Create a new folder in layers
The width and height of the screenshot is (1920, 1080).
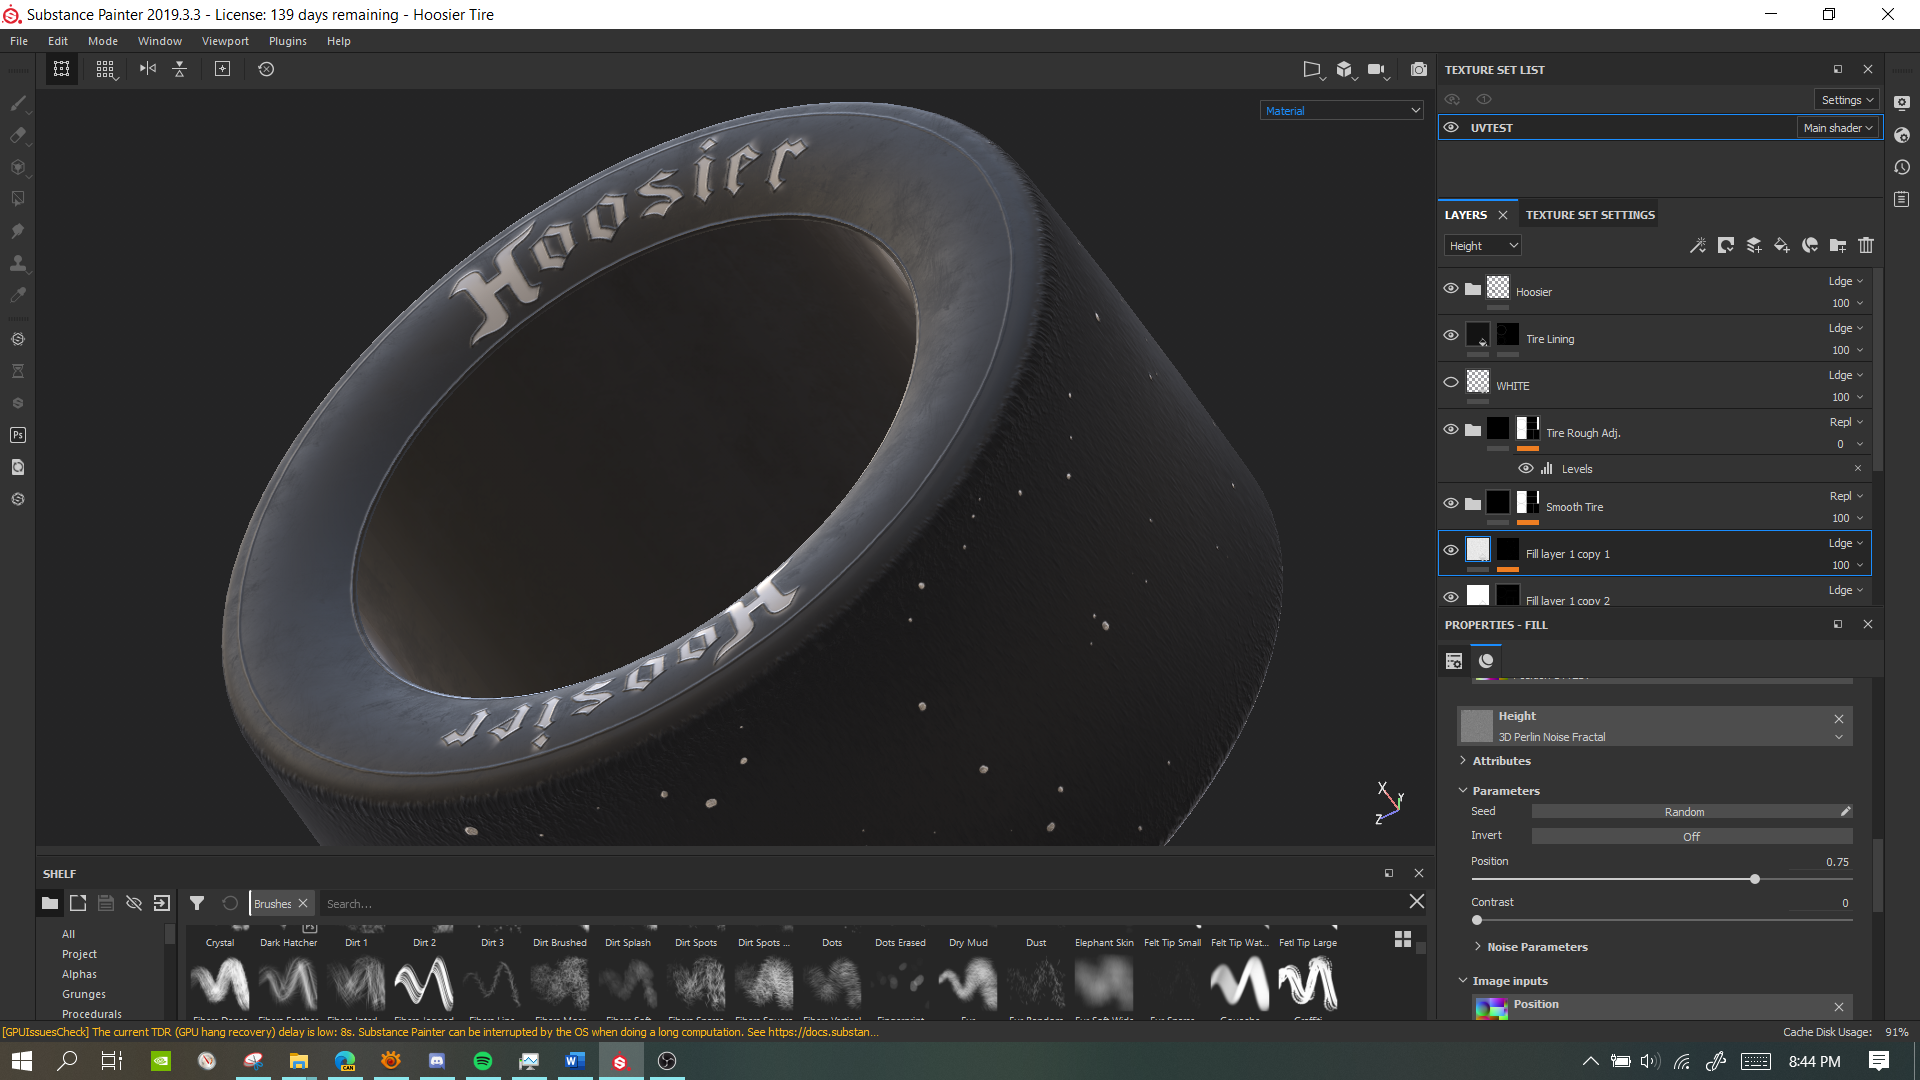pyautogui.click(x=1838, y=245)
